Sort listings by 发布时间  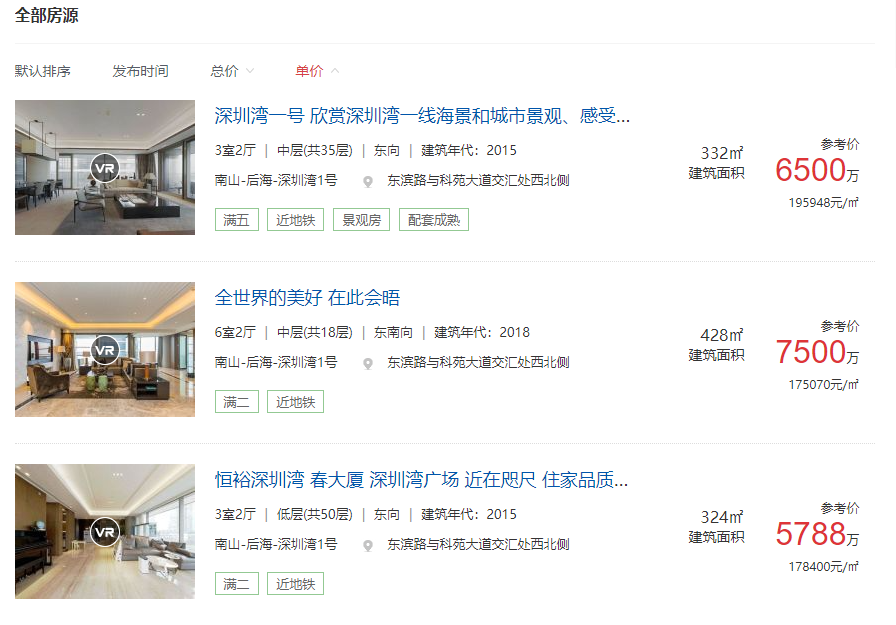click(x=141, y=71)
